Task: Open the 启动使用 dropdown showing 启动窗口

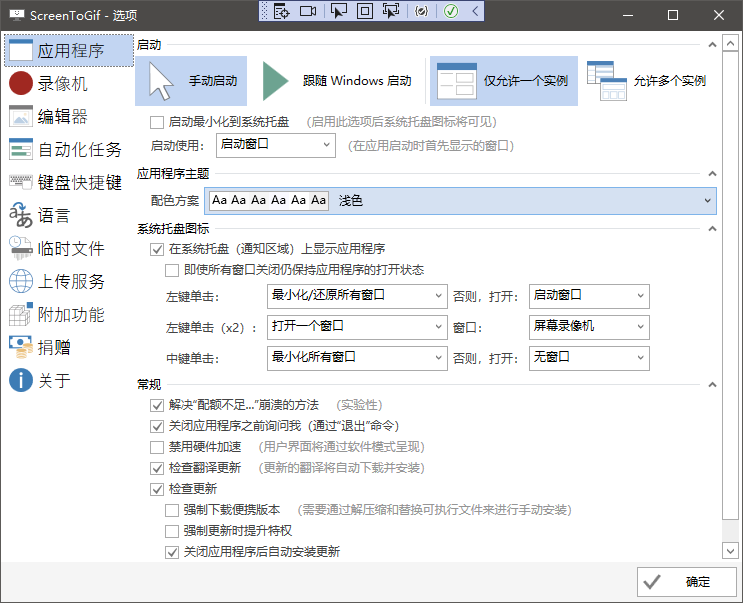Action: tap(276, 145)
